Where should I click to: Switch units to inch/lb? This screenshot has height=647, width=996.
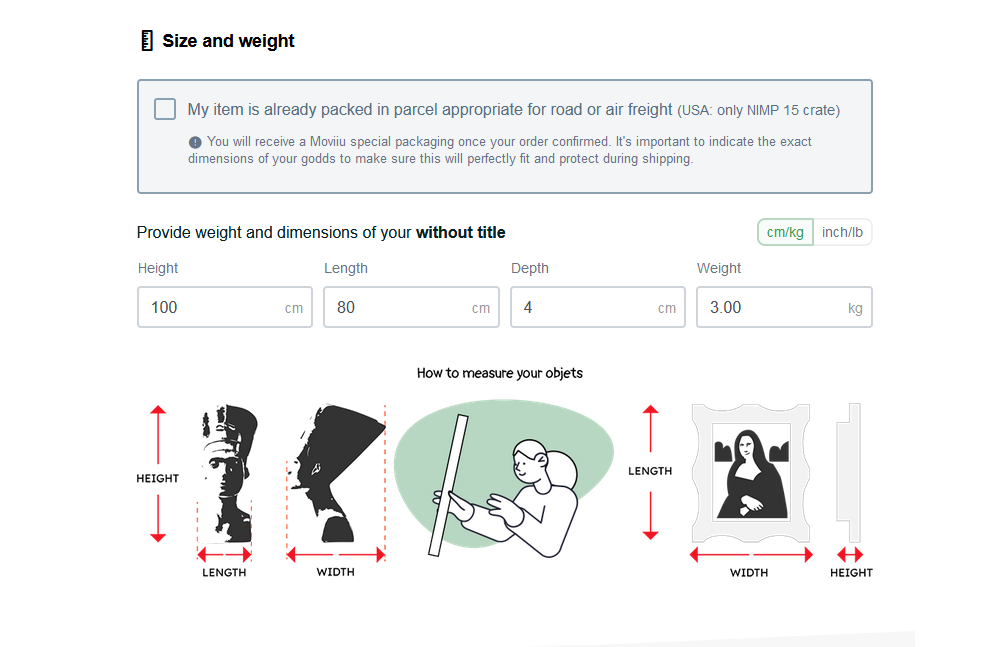[843, 232]
